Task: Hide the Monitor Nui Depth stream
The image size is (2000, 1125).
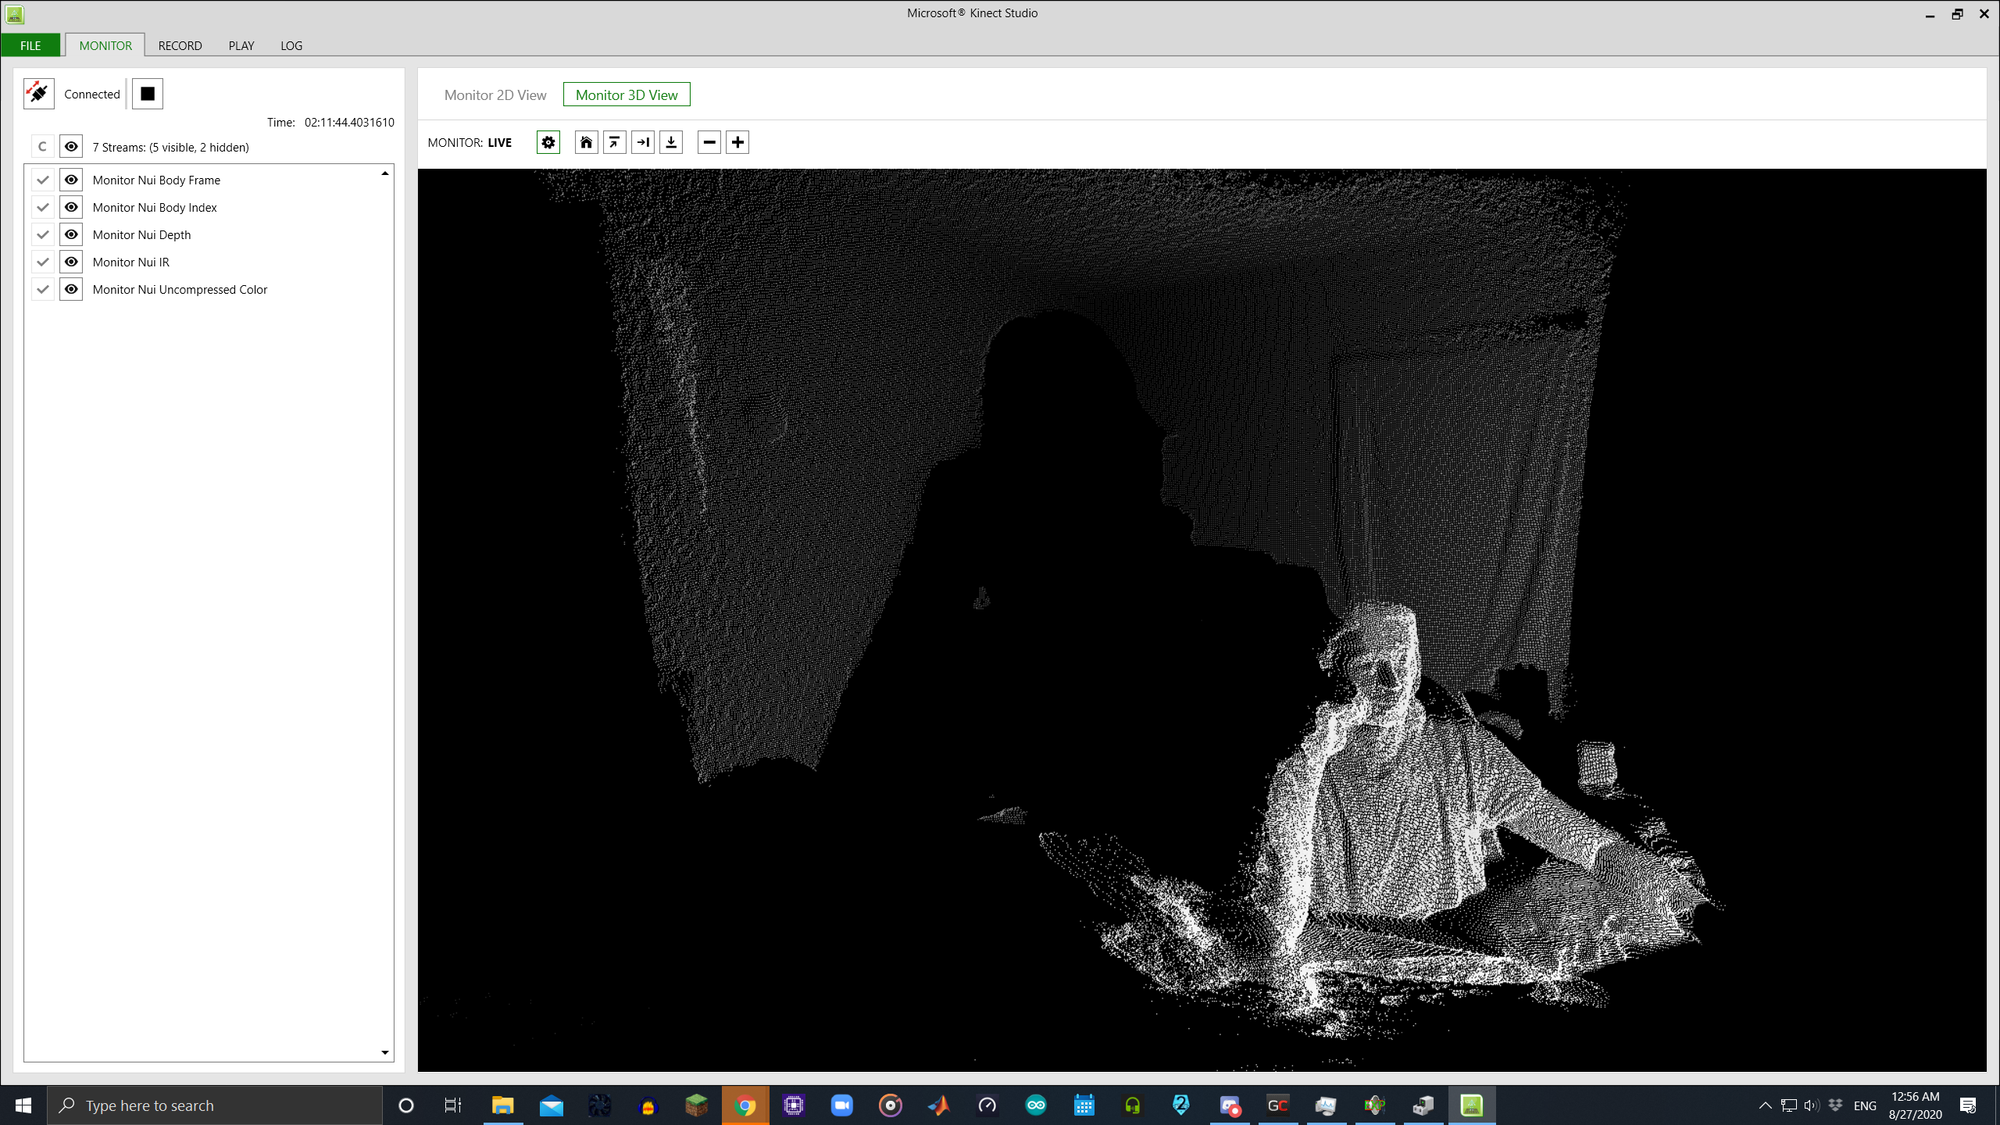Action: [71, 235]
